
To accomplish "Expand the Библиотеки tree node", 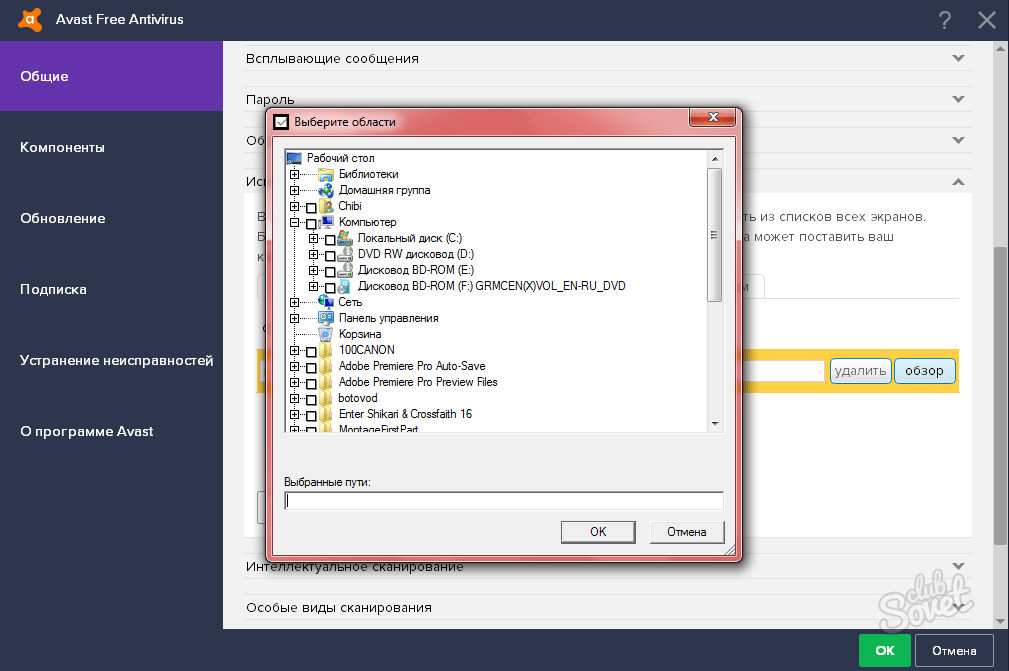I will tap(294, 175).
